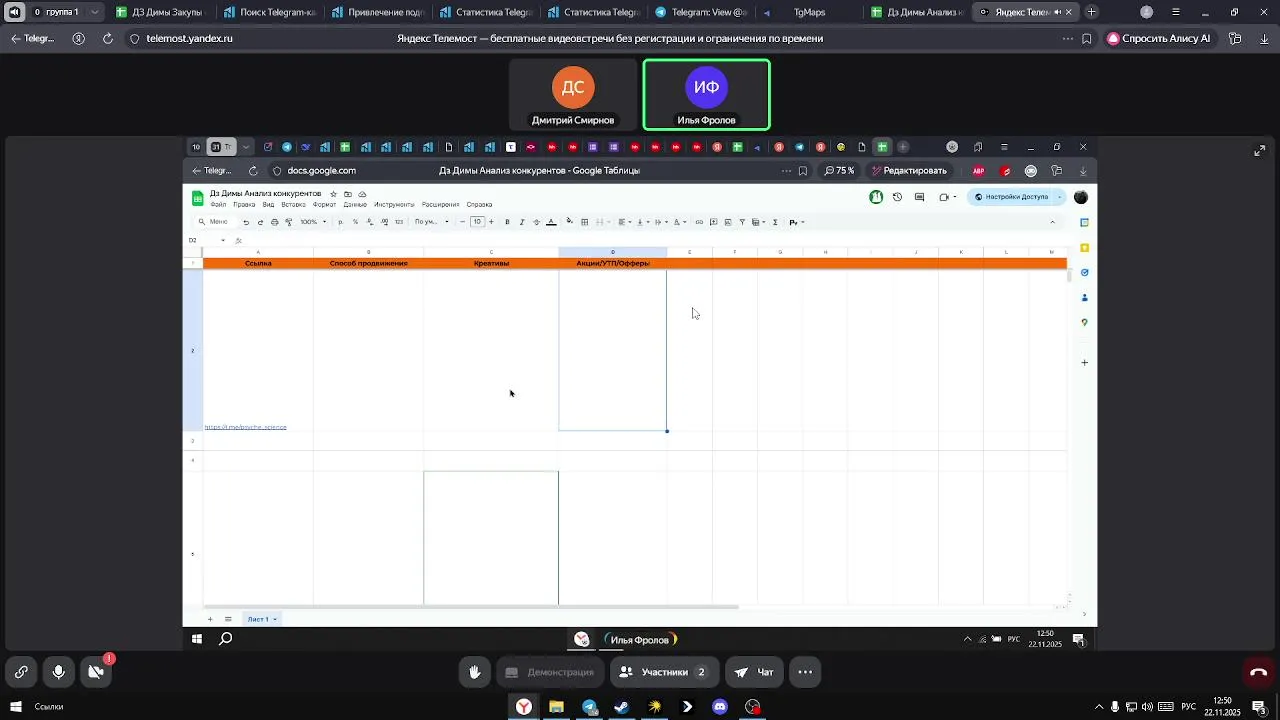Viewport: 1280px width, 720px height.
Task: Add a new sheet with plus button
Action: (x=210, y=619)
